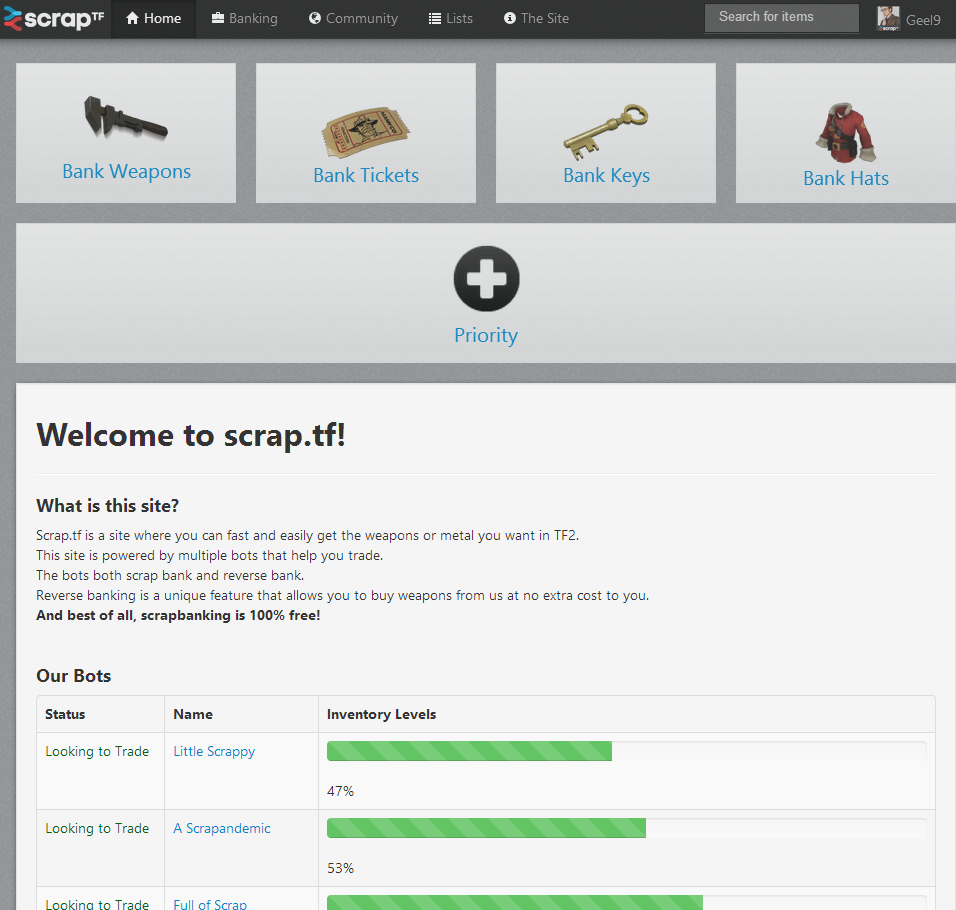Open the A Scrapandemic bot link
The height and width of the screenshot is (910, 956).
[x=221, y=828]
